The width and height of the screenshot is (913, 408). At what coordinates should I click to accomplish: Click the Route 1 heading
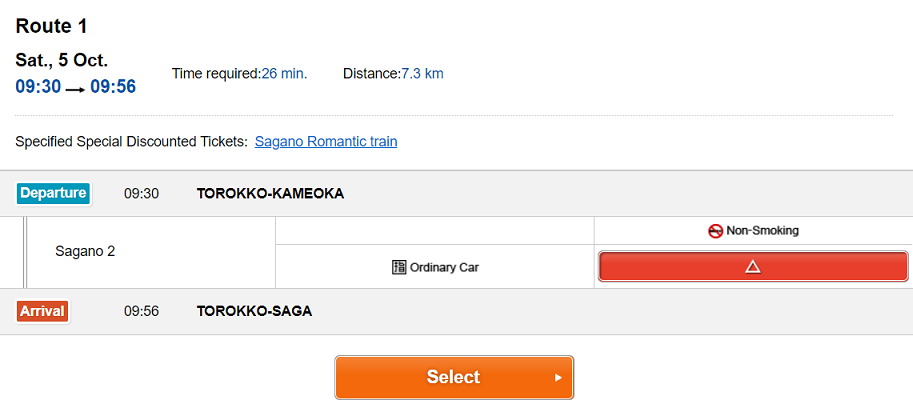point(51,25)
